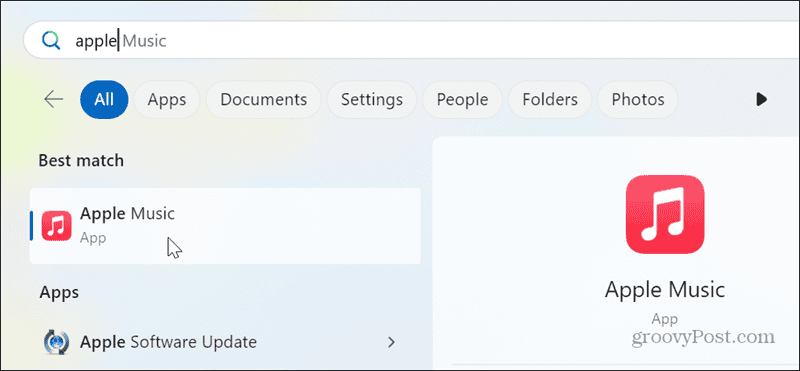Go back with the left arrow

point(54,99)
